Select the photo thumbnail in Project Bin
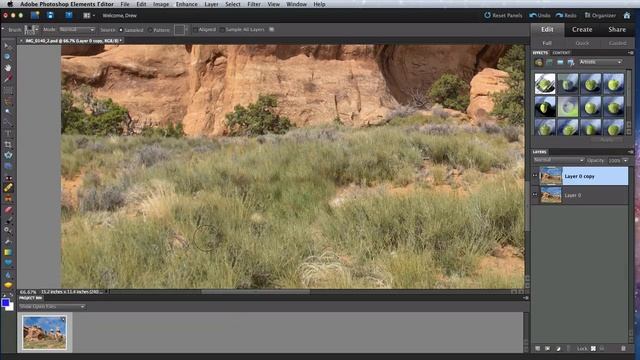The image size is (640, 360). [x=44, y=332]
